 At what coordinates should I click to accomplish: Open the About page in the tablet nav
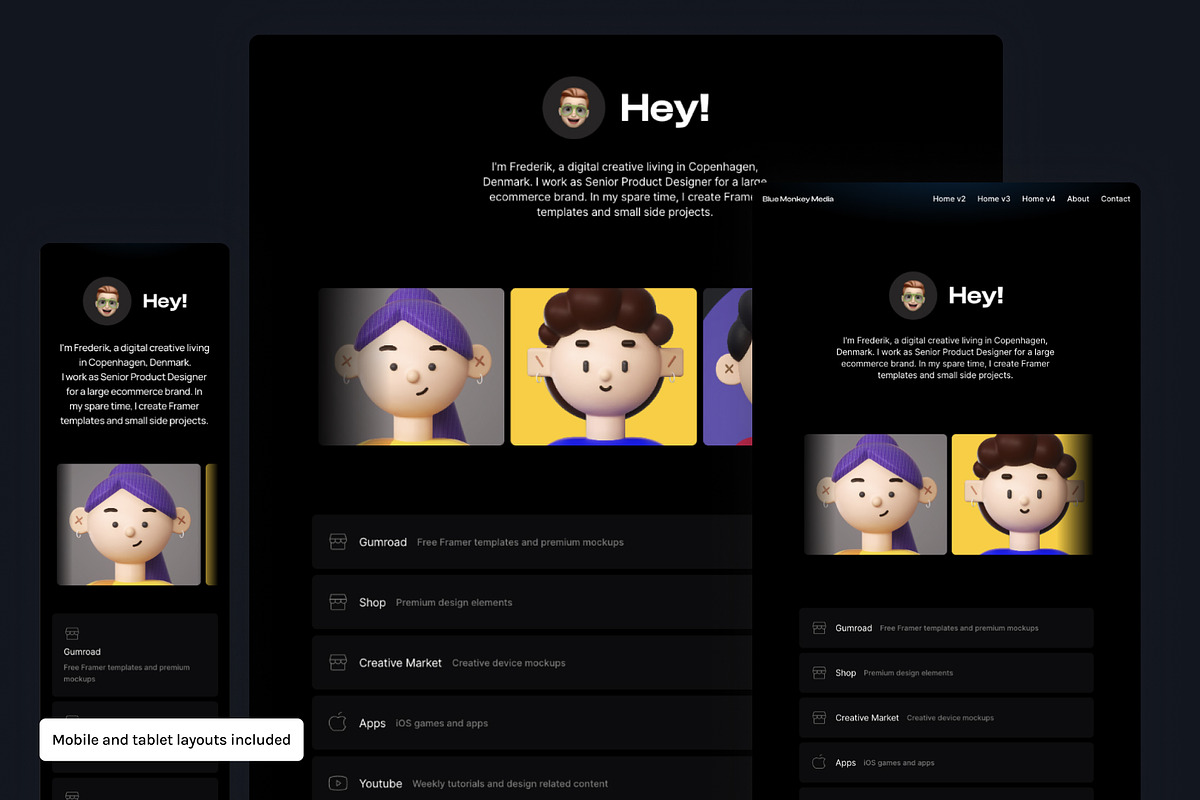(1078, 199)
